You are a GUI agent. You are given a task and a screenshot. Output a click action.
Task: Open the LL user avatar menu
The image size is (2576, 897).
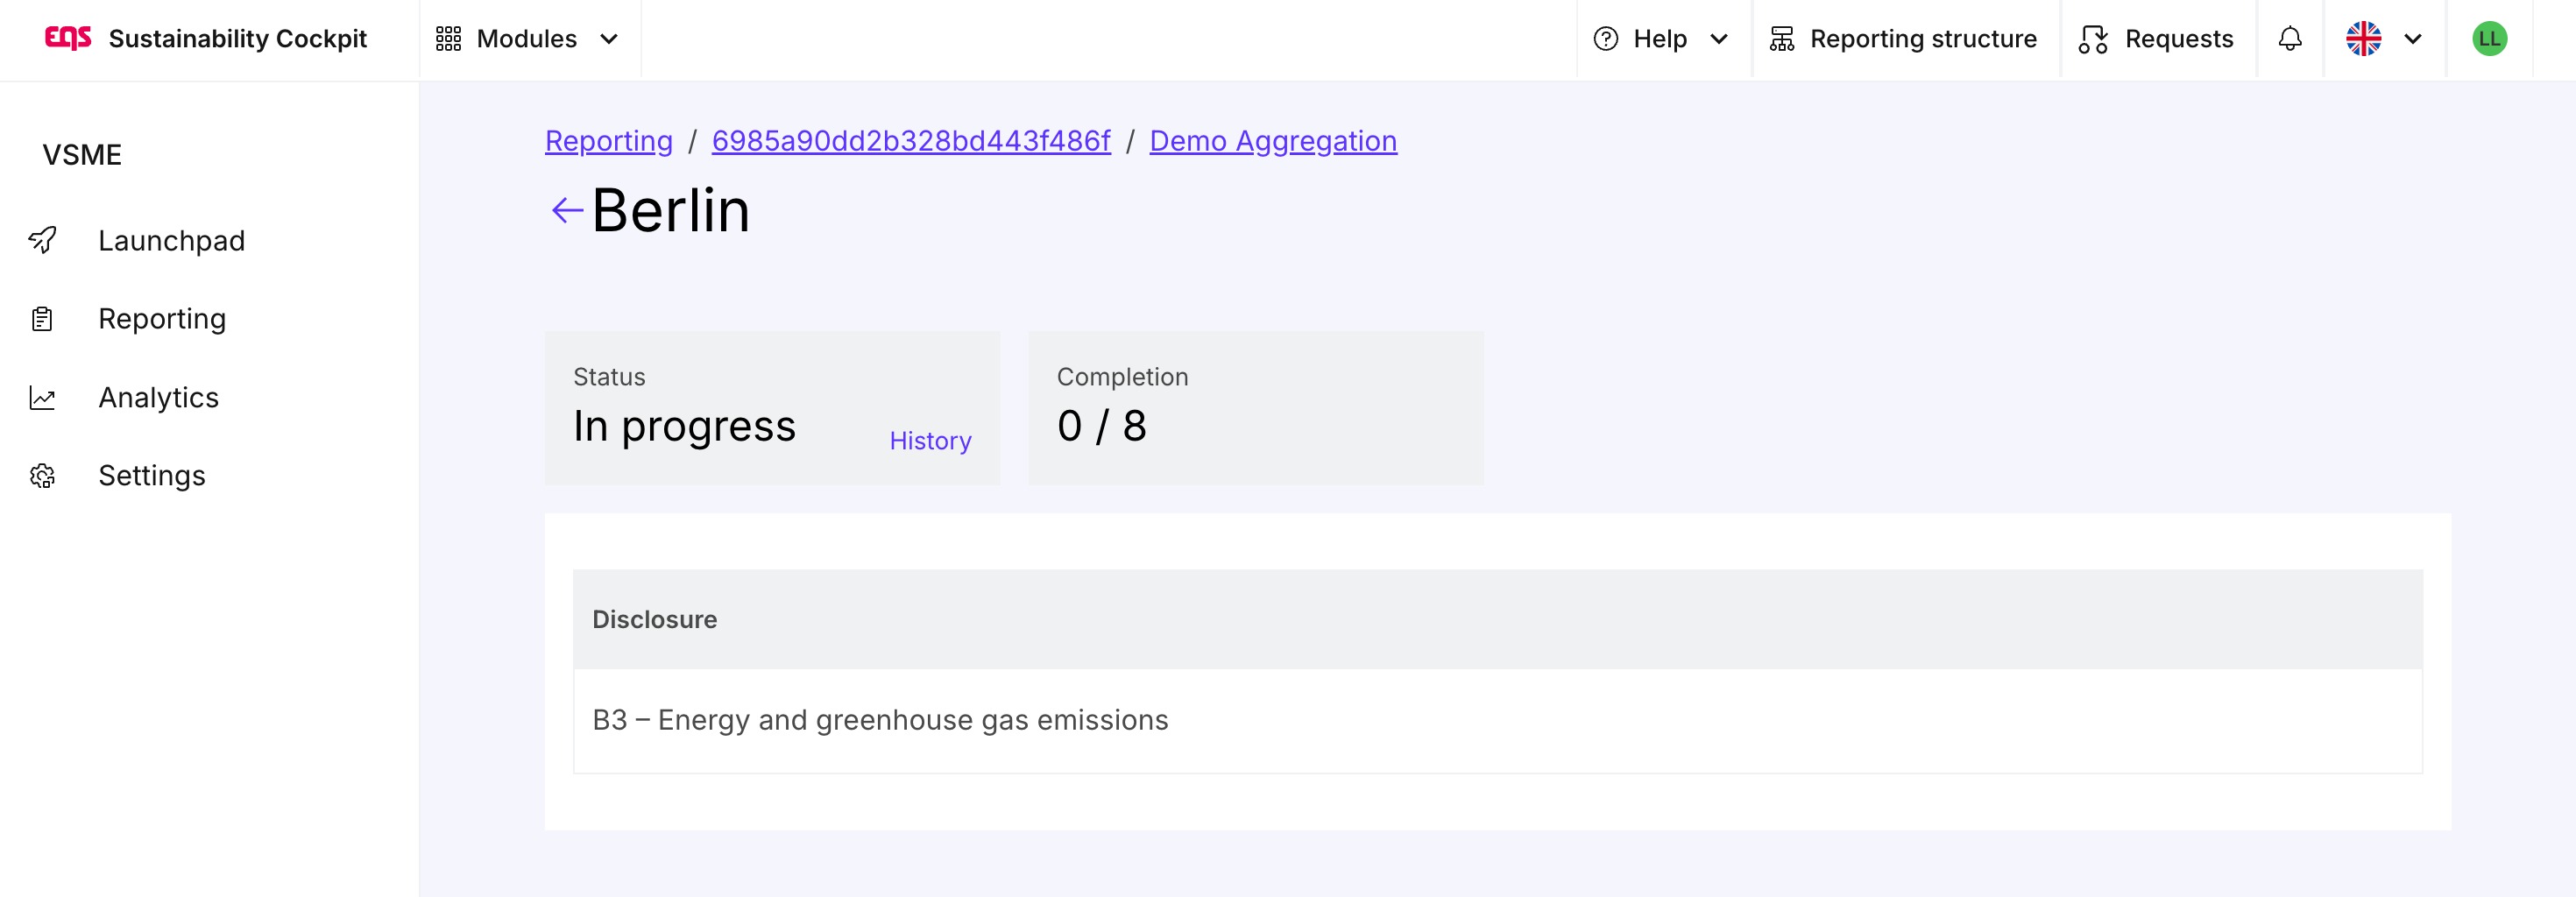[x=2488, y=39]
